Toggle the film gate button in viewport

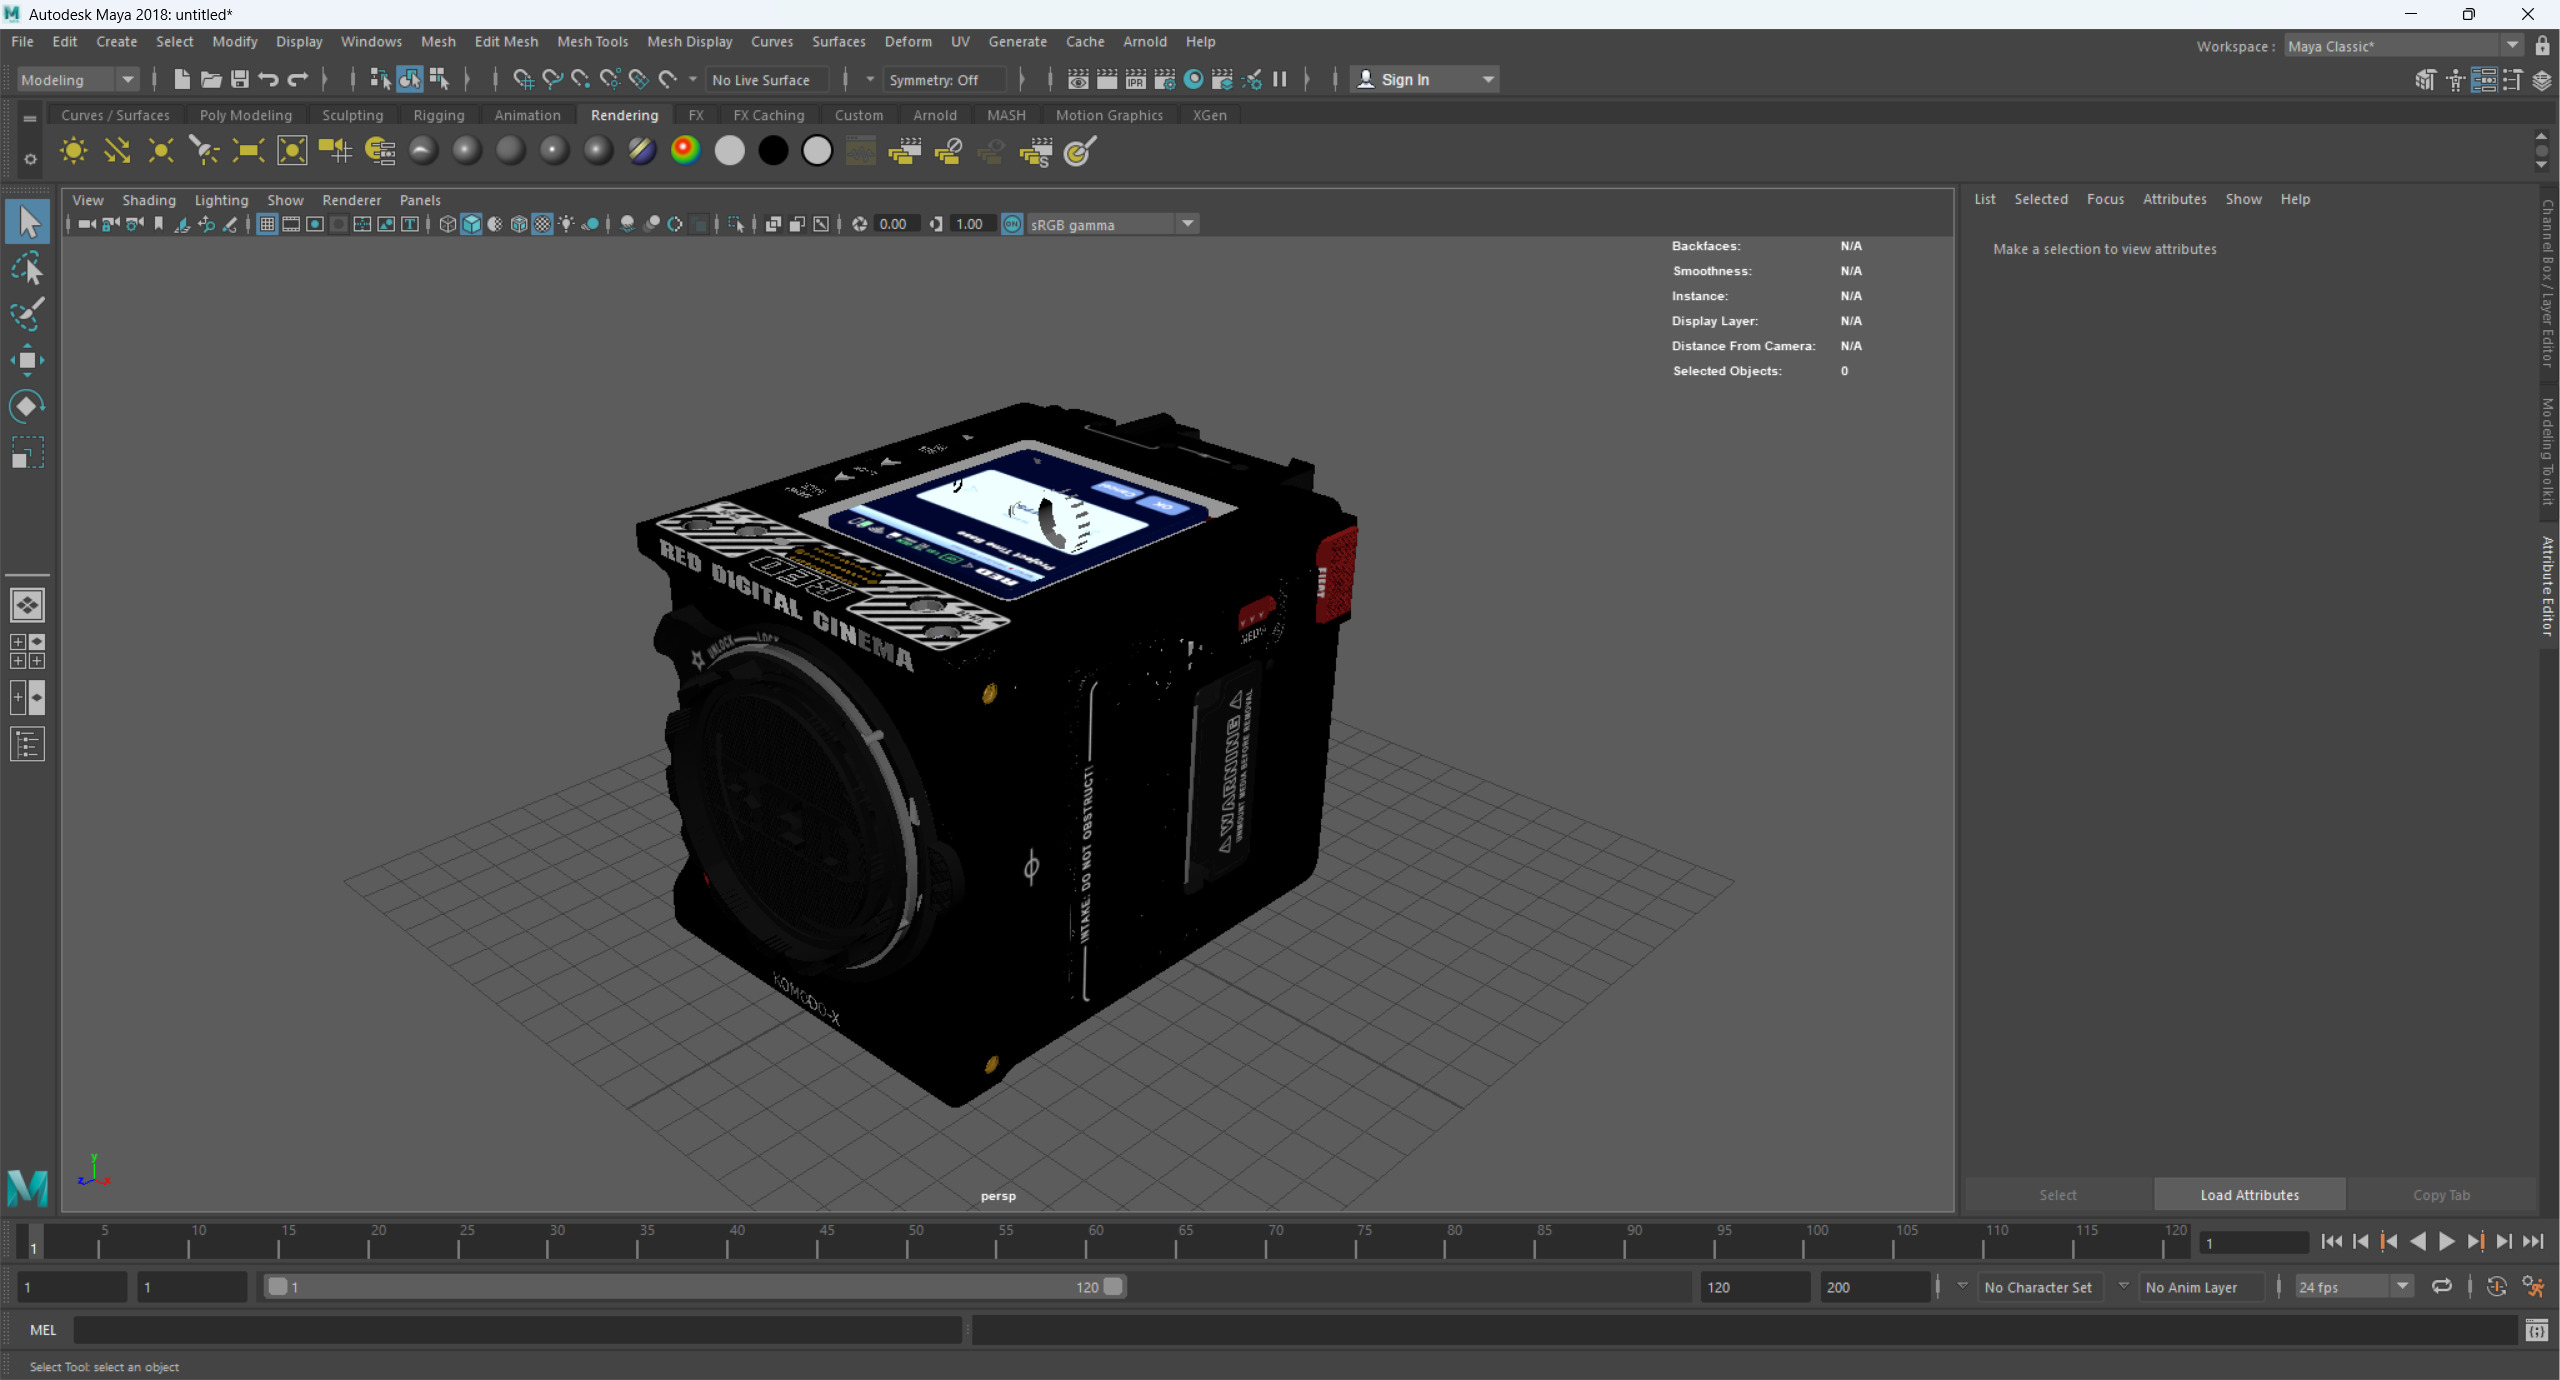(291, 224)
